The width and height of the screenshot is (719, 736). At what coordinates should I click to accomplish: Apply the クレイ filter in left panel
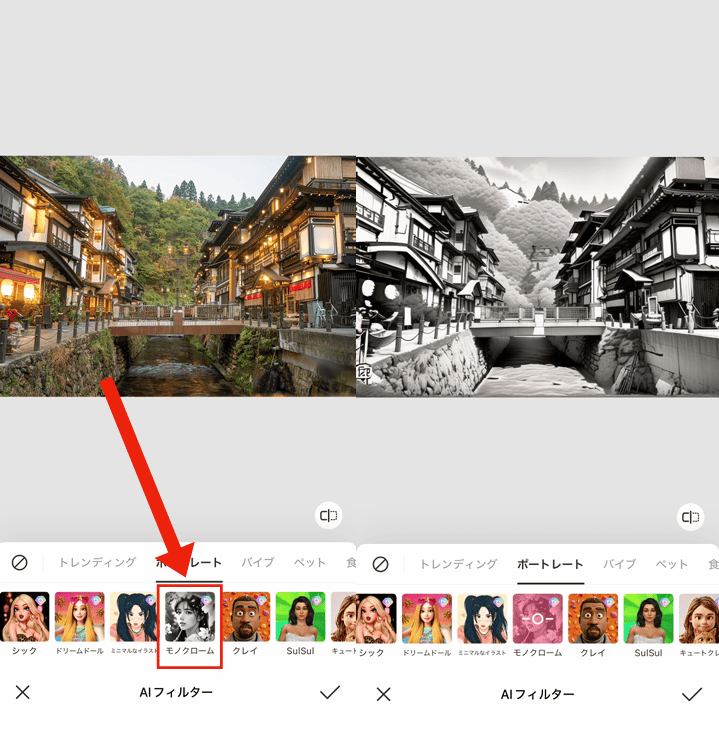pyautogui.click(x=245, y=616)
